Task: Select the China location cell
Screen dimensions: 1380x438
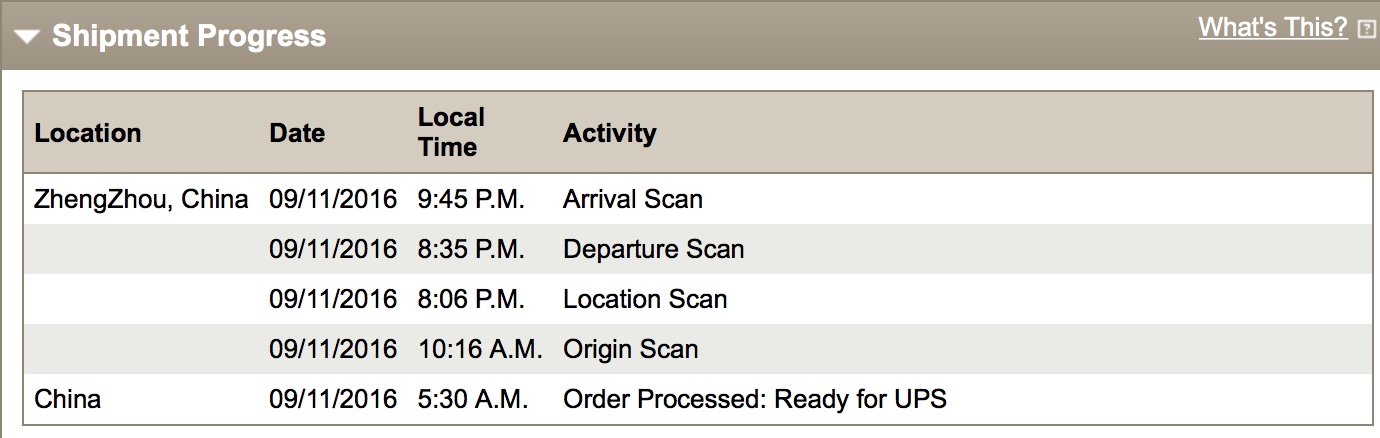Action: point(68,400)
